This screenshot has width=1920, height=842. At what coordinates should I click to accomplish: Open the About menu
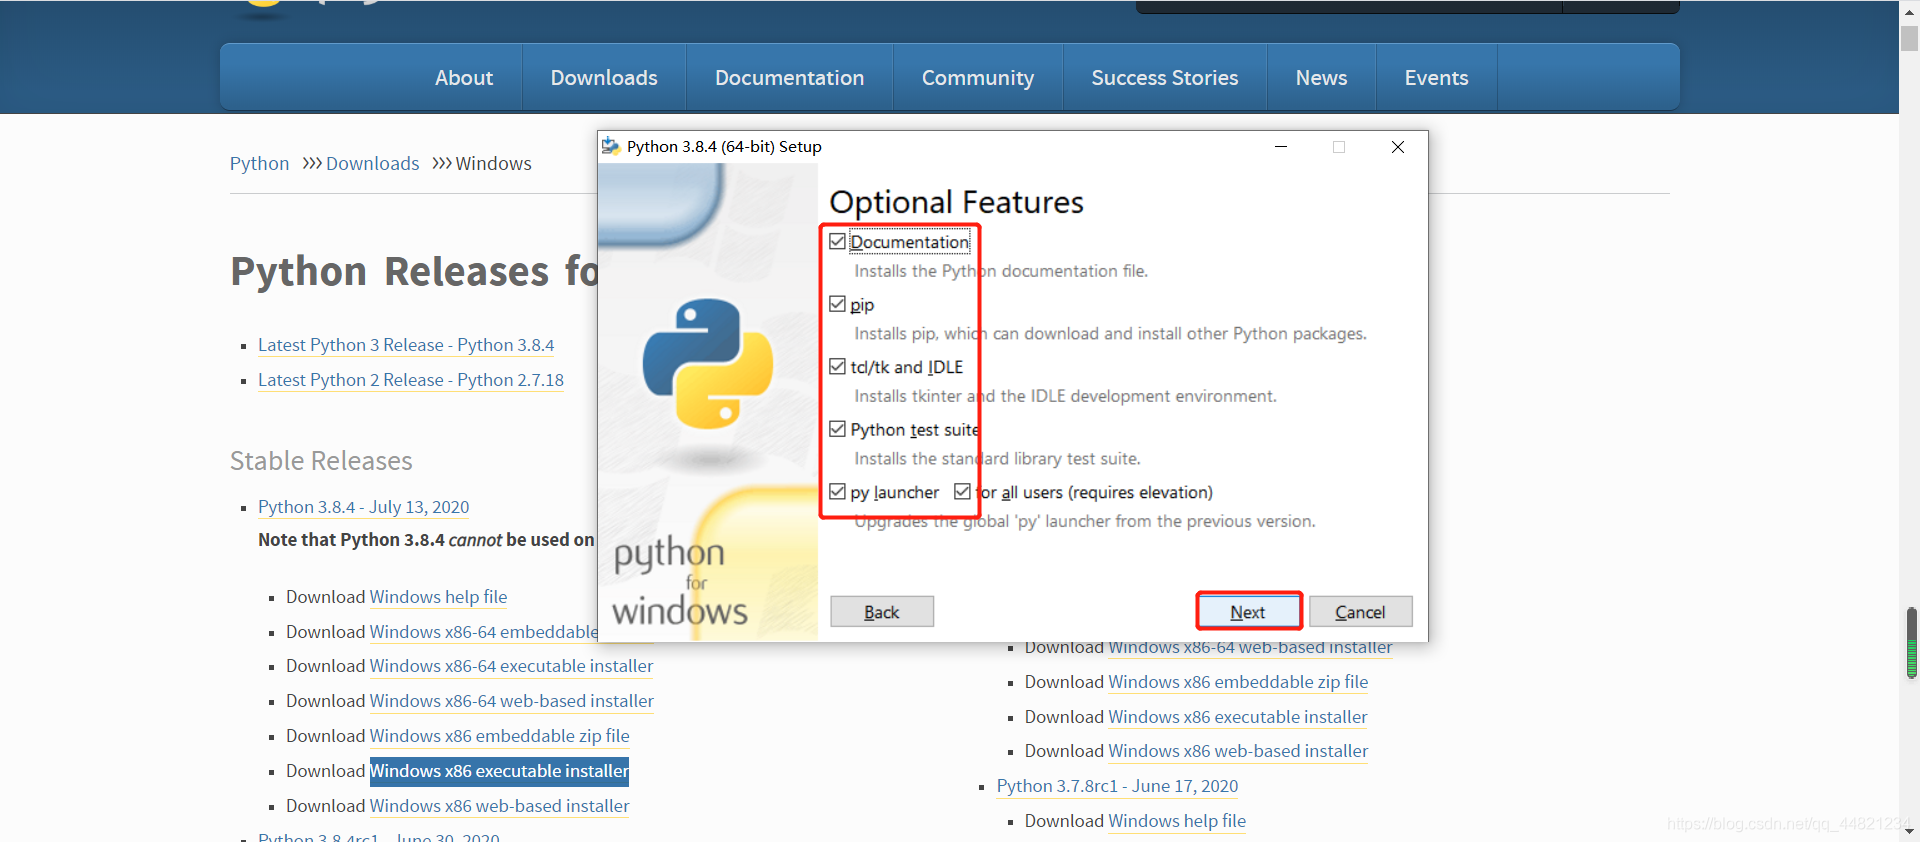pyautogui.click(x=464, y=77)
